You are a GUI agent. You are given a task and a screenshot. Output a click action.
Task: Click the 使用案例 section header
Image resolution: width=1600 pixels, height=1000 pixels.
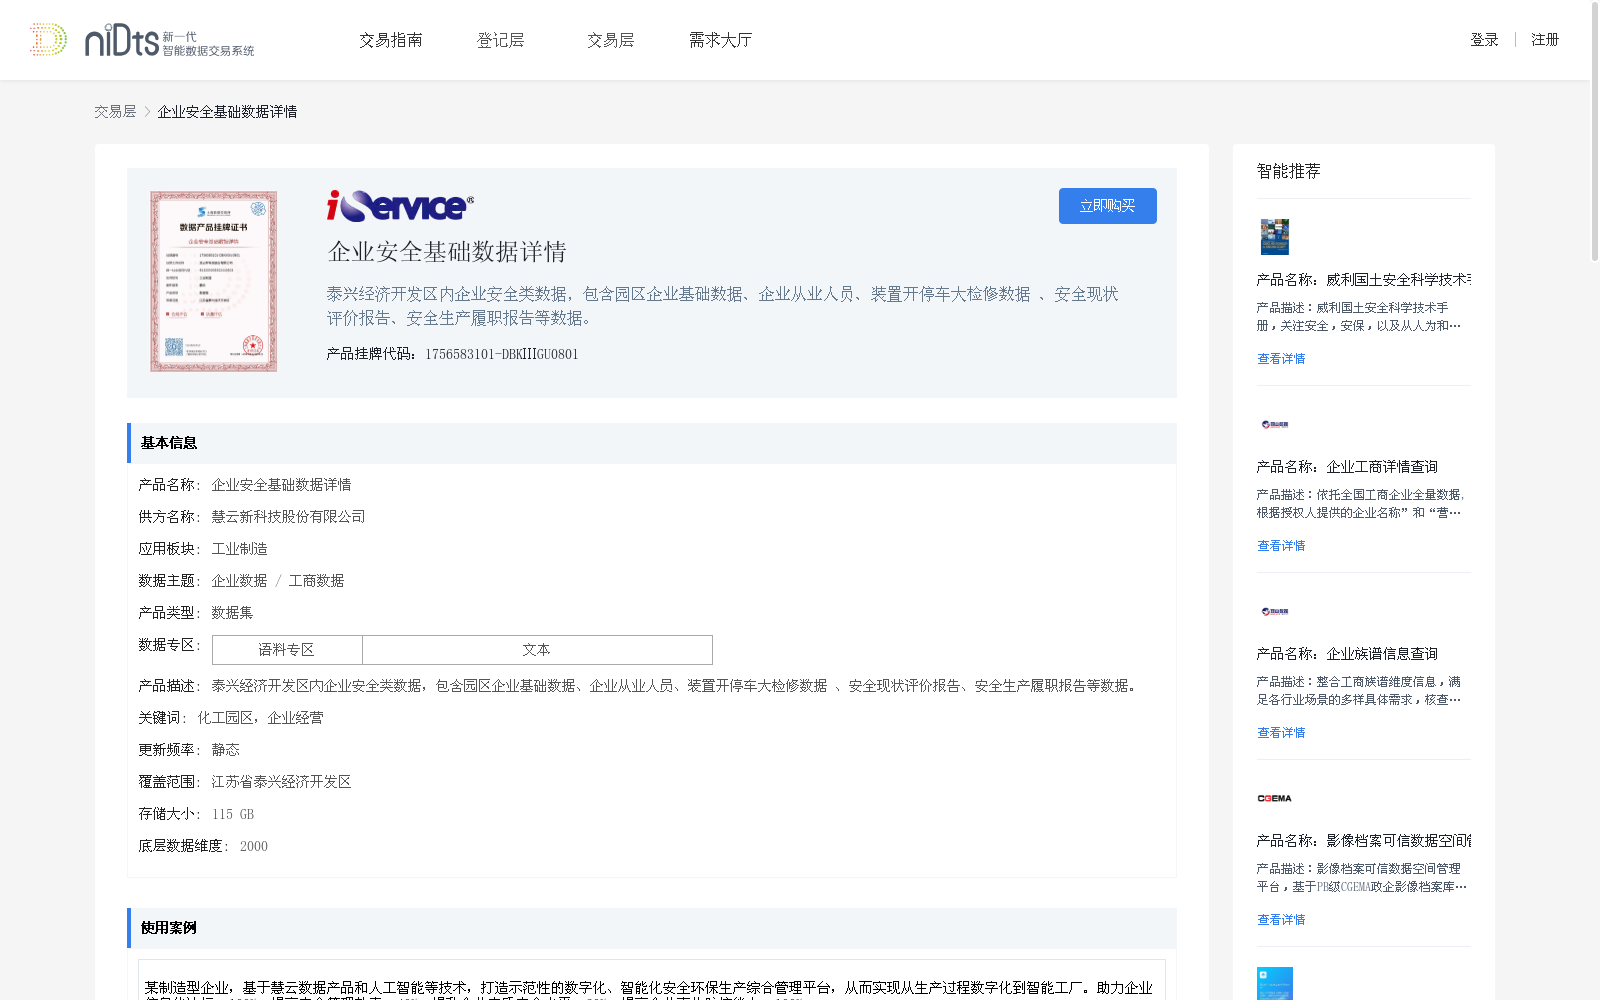click(652, 928)
